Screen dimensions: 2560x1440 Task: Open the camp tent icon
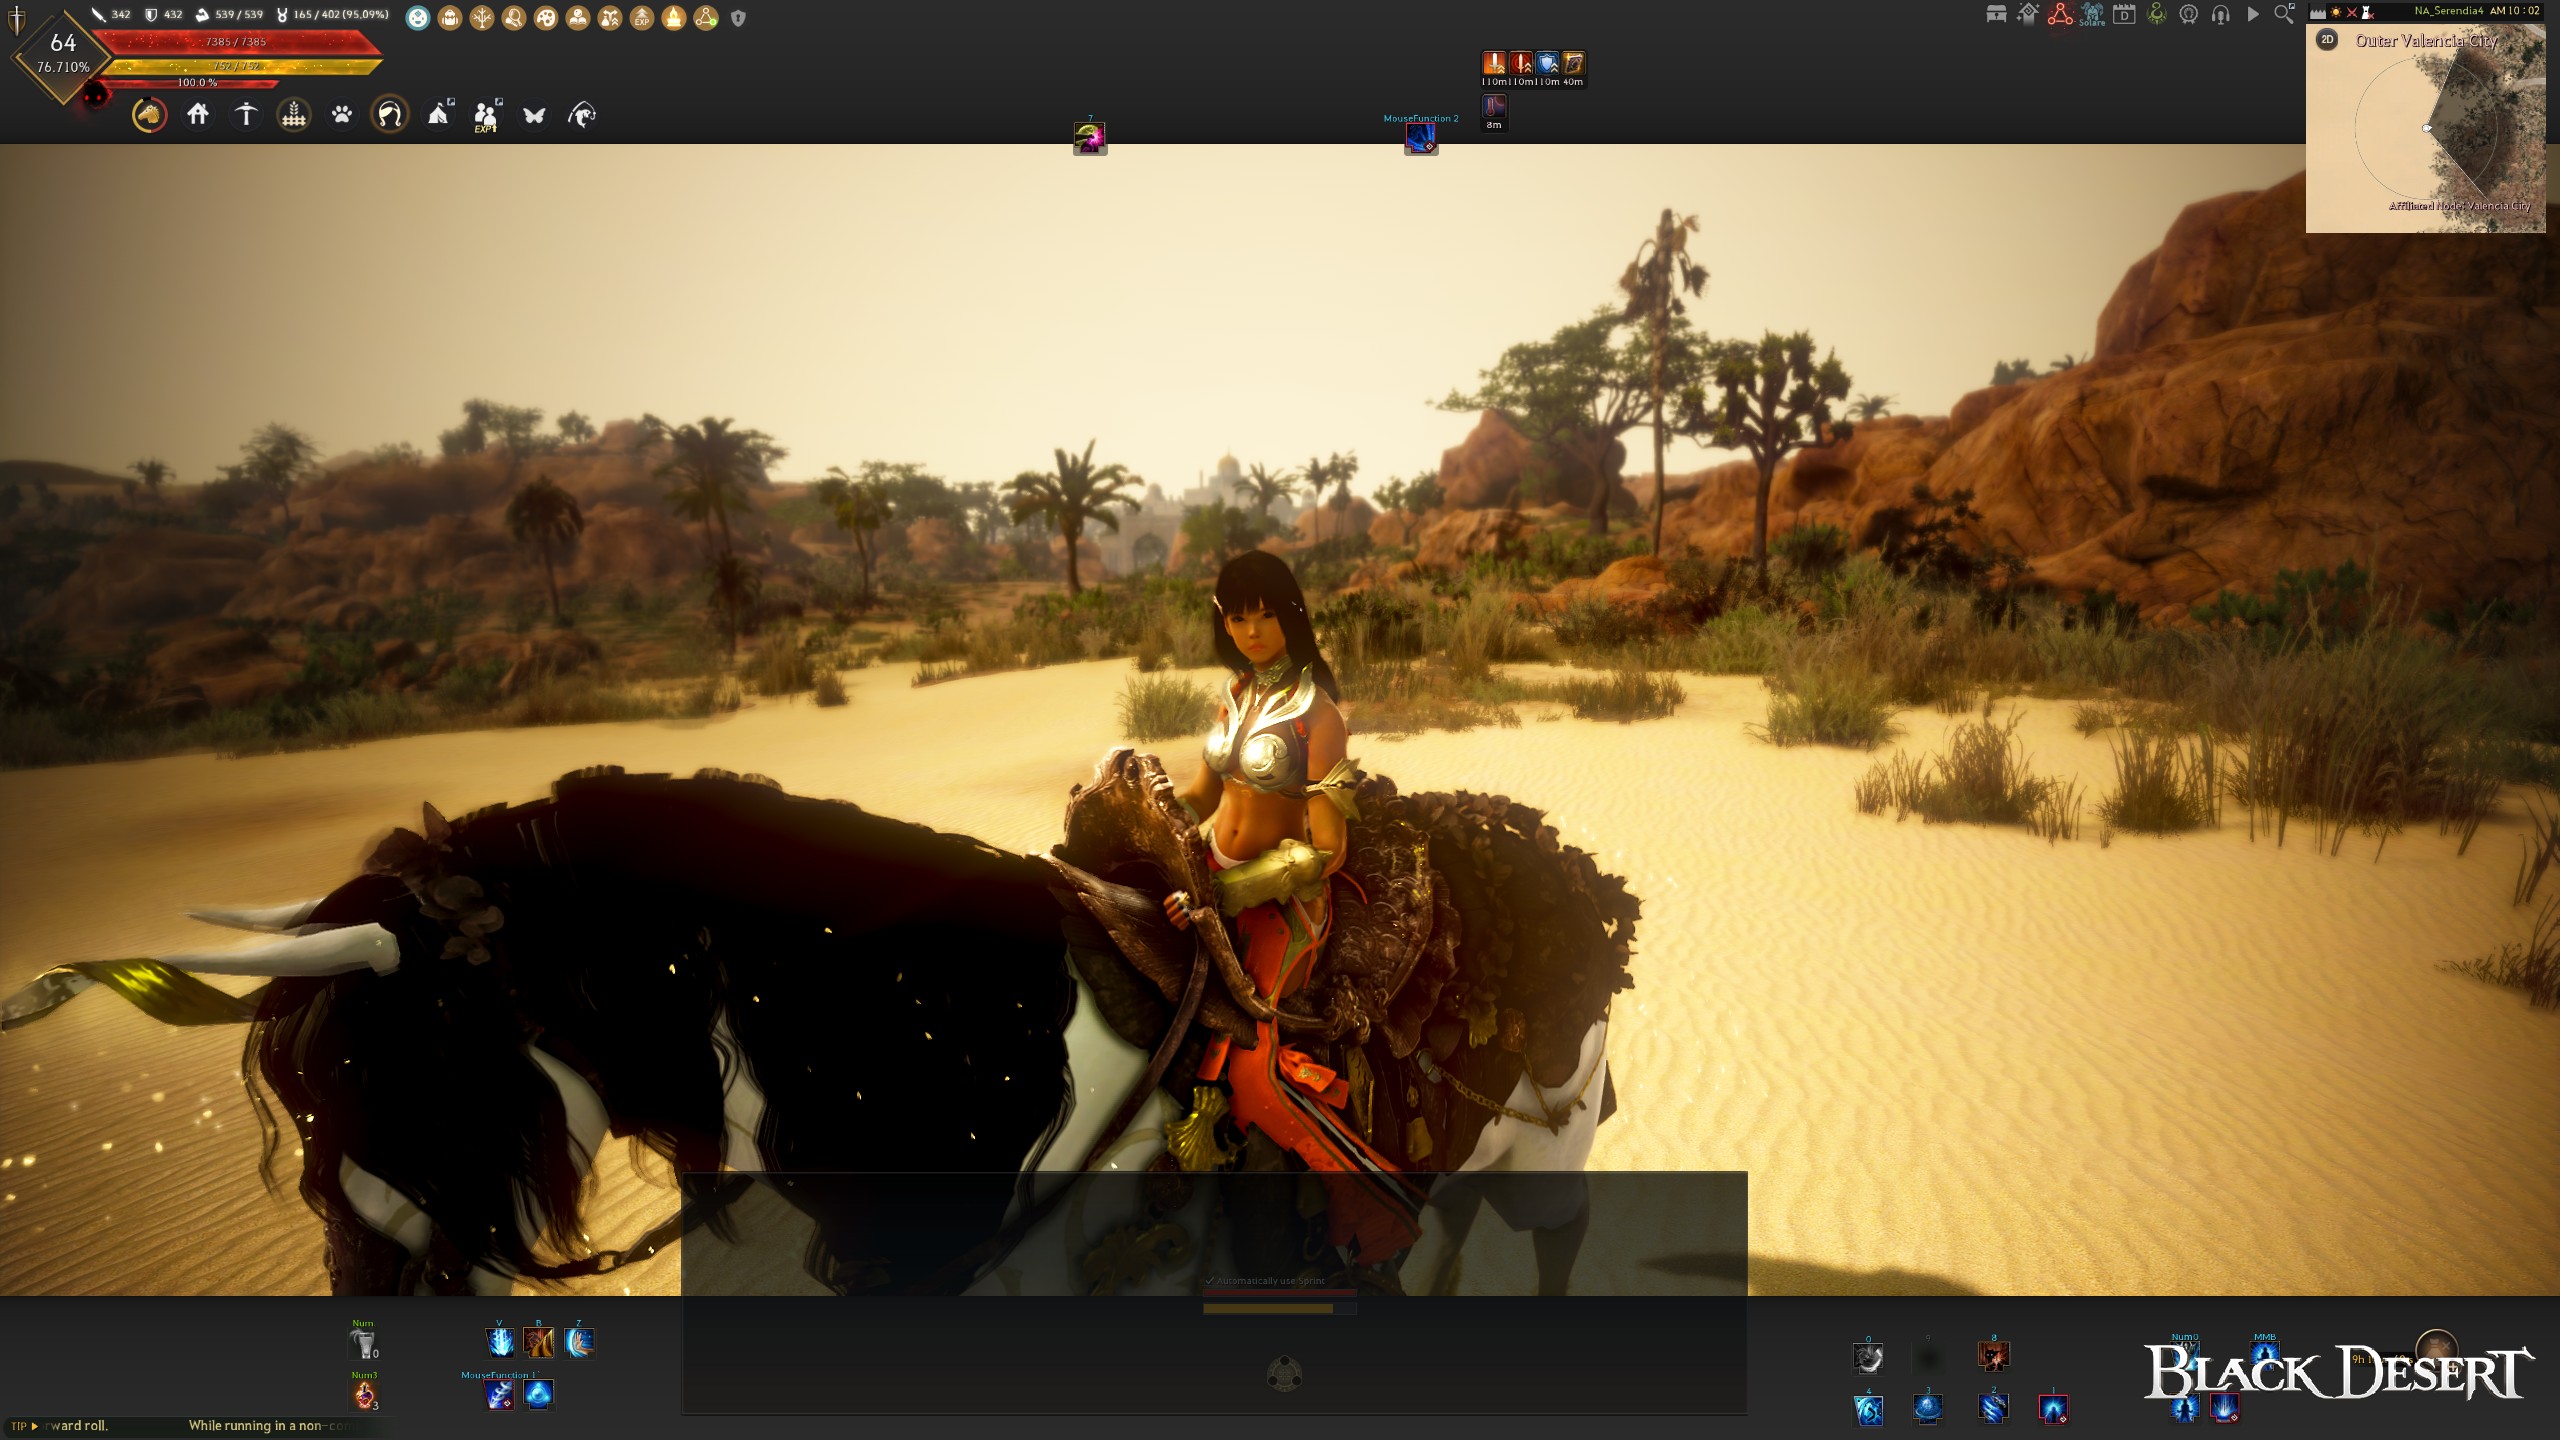pyautogui.click(x=438, y=115)
